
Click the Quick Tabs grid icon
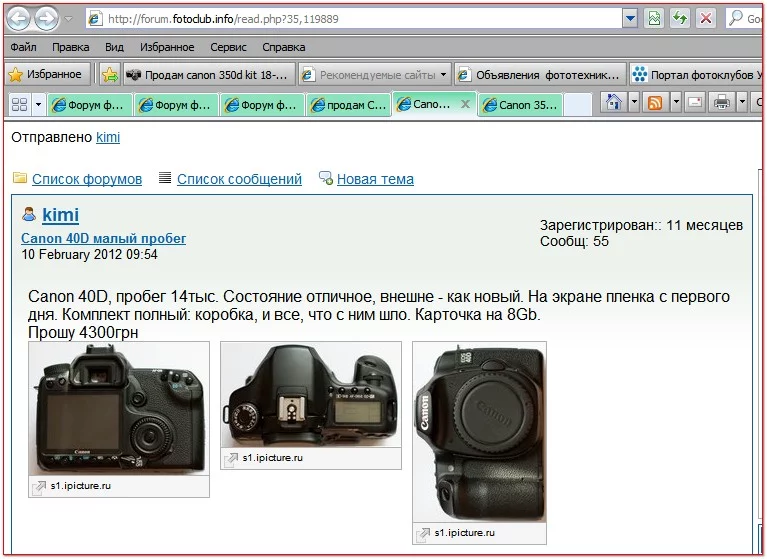tap(20, 104)
